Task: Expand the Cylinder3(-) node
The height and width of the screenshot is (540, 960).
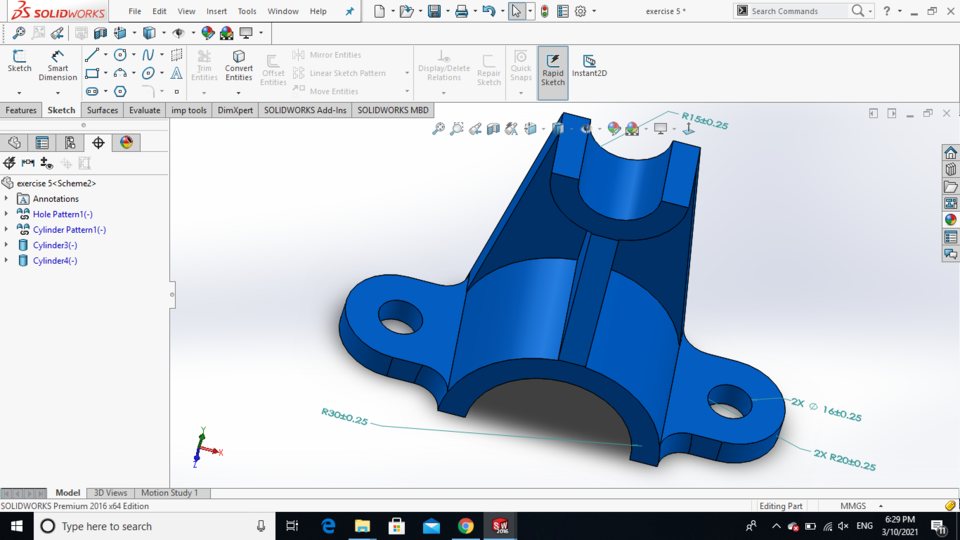Action: [6, 245]
